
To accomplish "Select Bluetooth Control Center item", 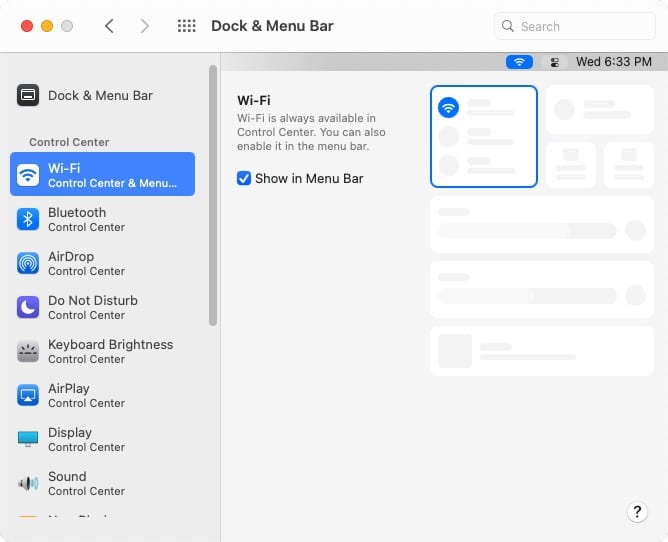I will [x=102, y=219].
